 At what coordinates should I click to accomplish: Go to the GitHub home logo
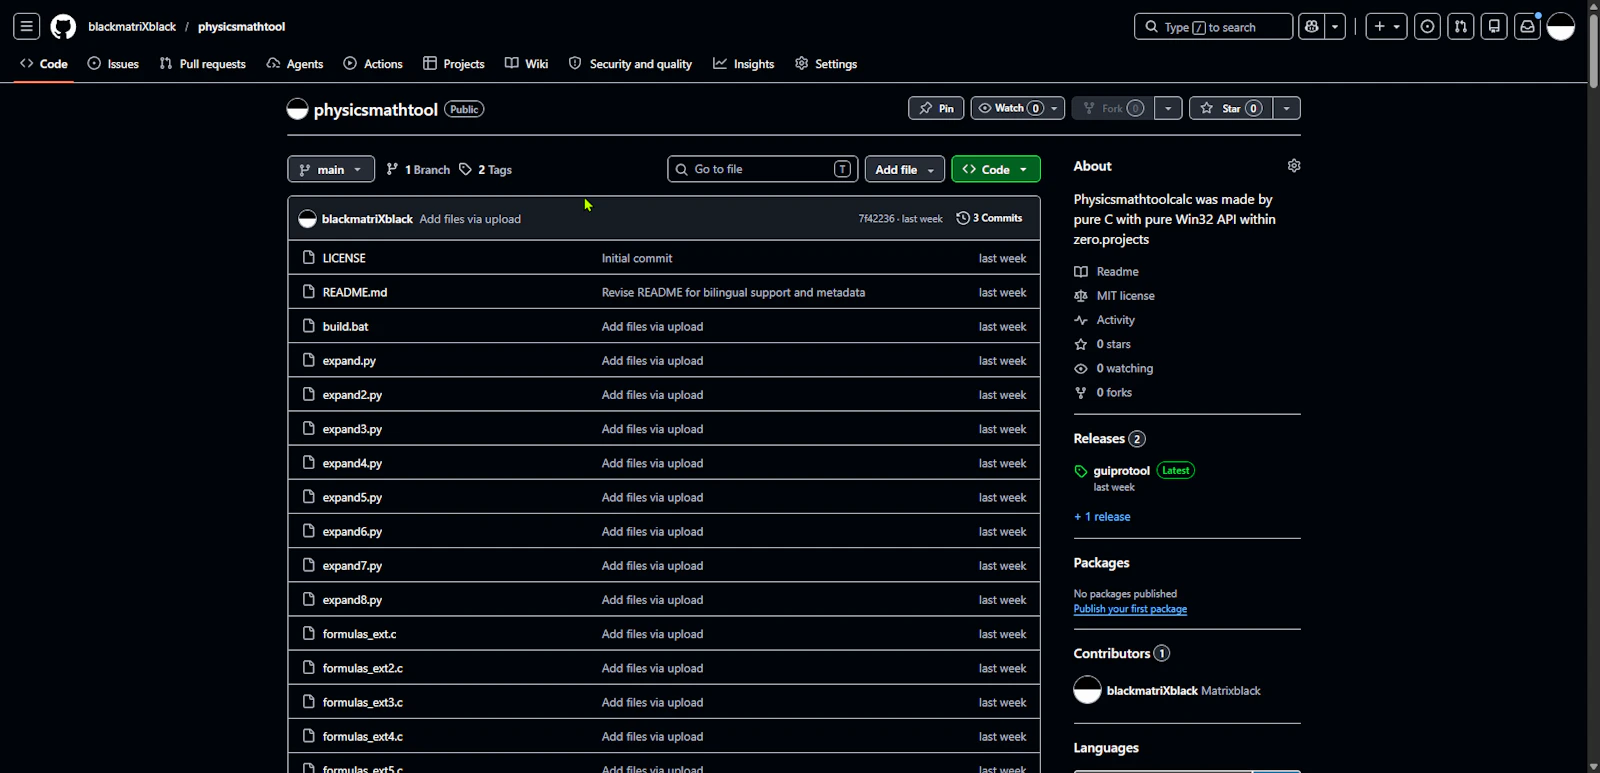pos(63,27)
